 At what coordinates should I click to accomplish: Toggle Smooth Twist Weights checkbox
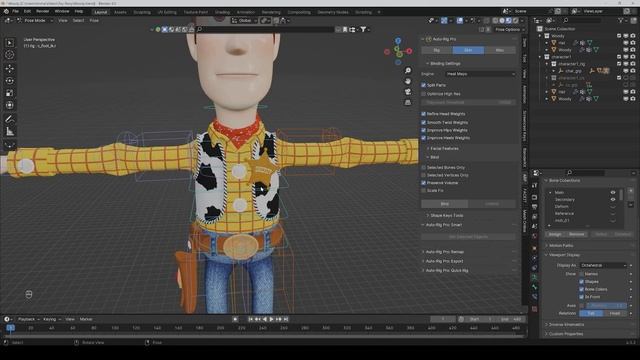tap(424, 122)
